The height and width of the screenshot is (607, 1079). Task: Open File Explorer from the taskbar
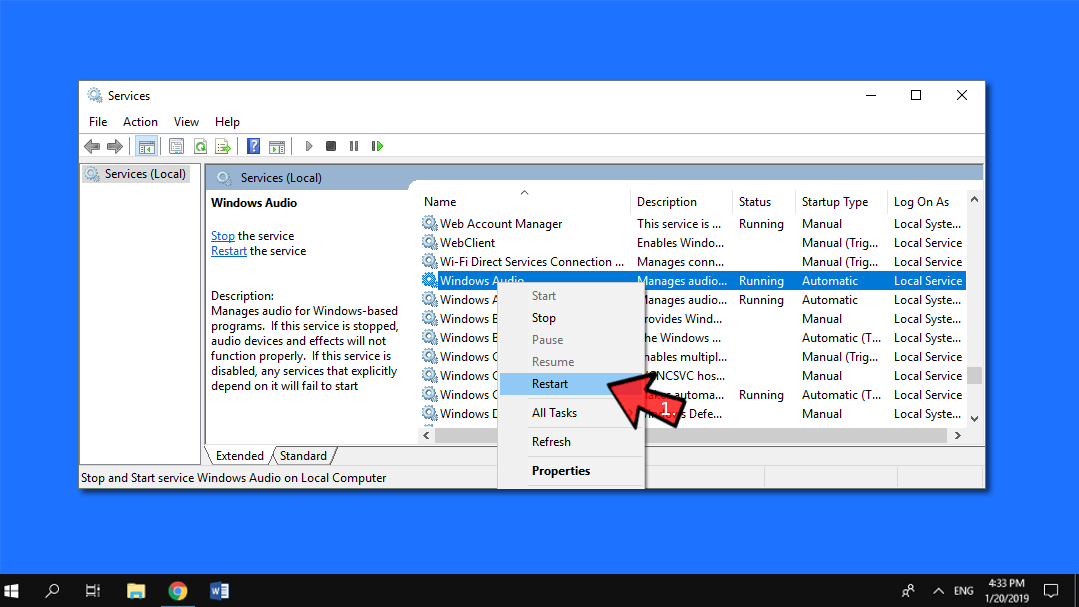(x=136, y=590)
